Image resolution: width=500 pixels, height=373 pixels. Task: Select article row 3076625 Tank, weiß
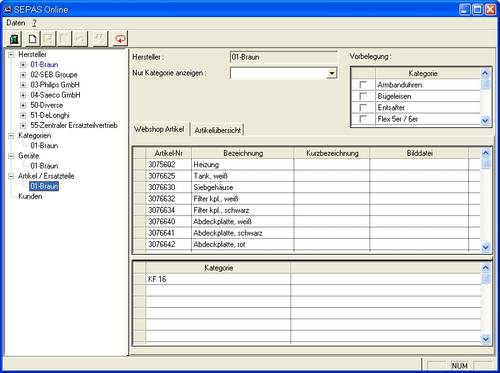(307, 176)
